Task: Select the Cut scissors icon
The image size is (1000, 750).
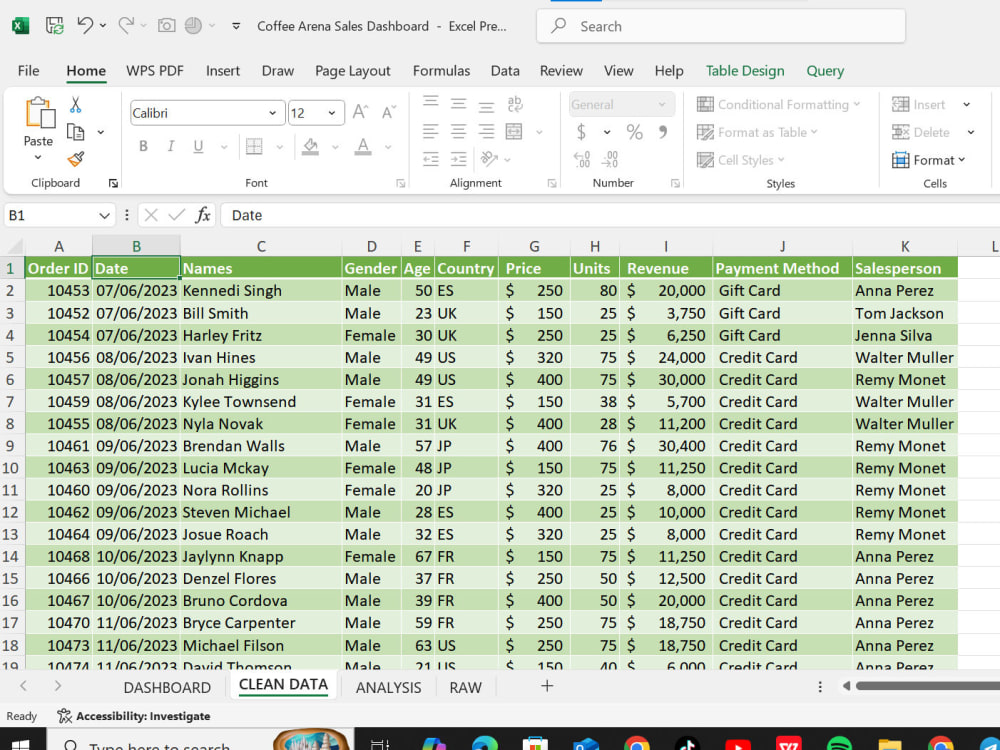Action: (75, 105)
